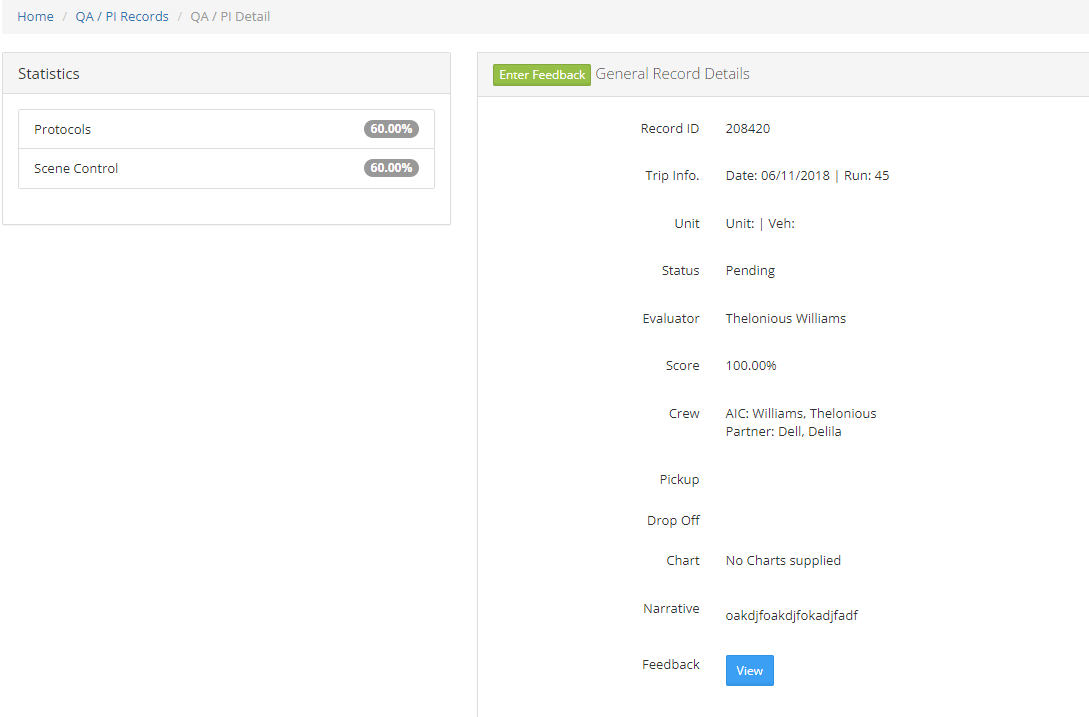Viewport: 1089px width, 717px height.
Task: Click evaluator name Thelonious Williams
Action: pyautogui.click(x=785, y=319)
